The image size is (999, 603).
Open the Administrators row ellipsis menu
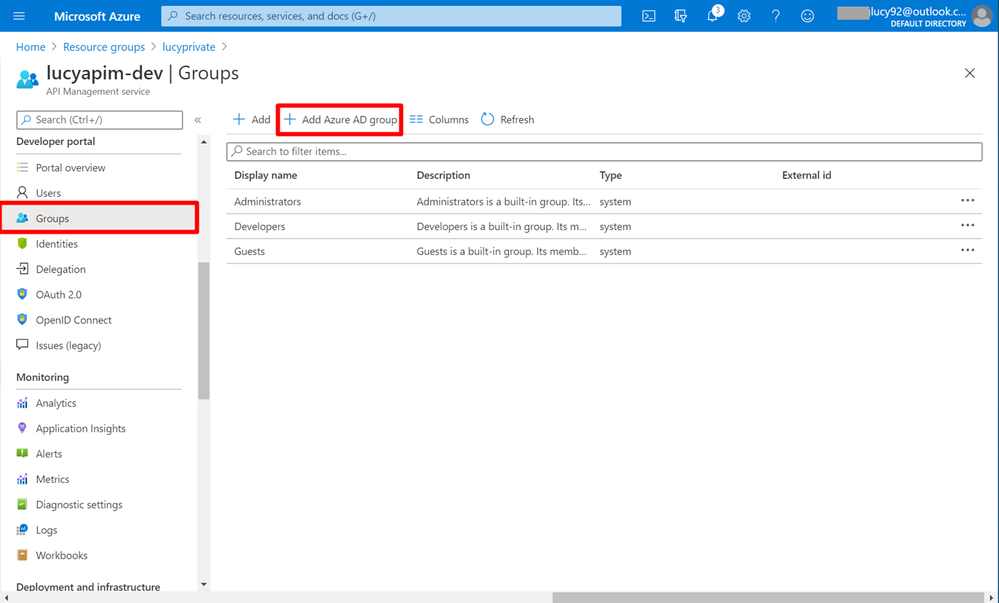pyautogui.click(x=967, y=201)
